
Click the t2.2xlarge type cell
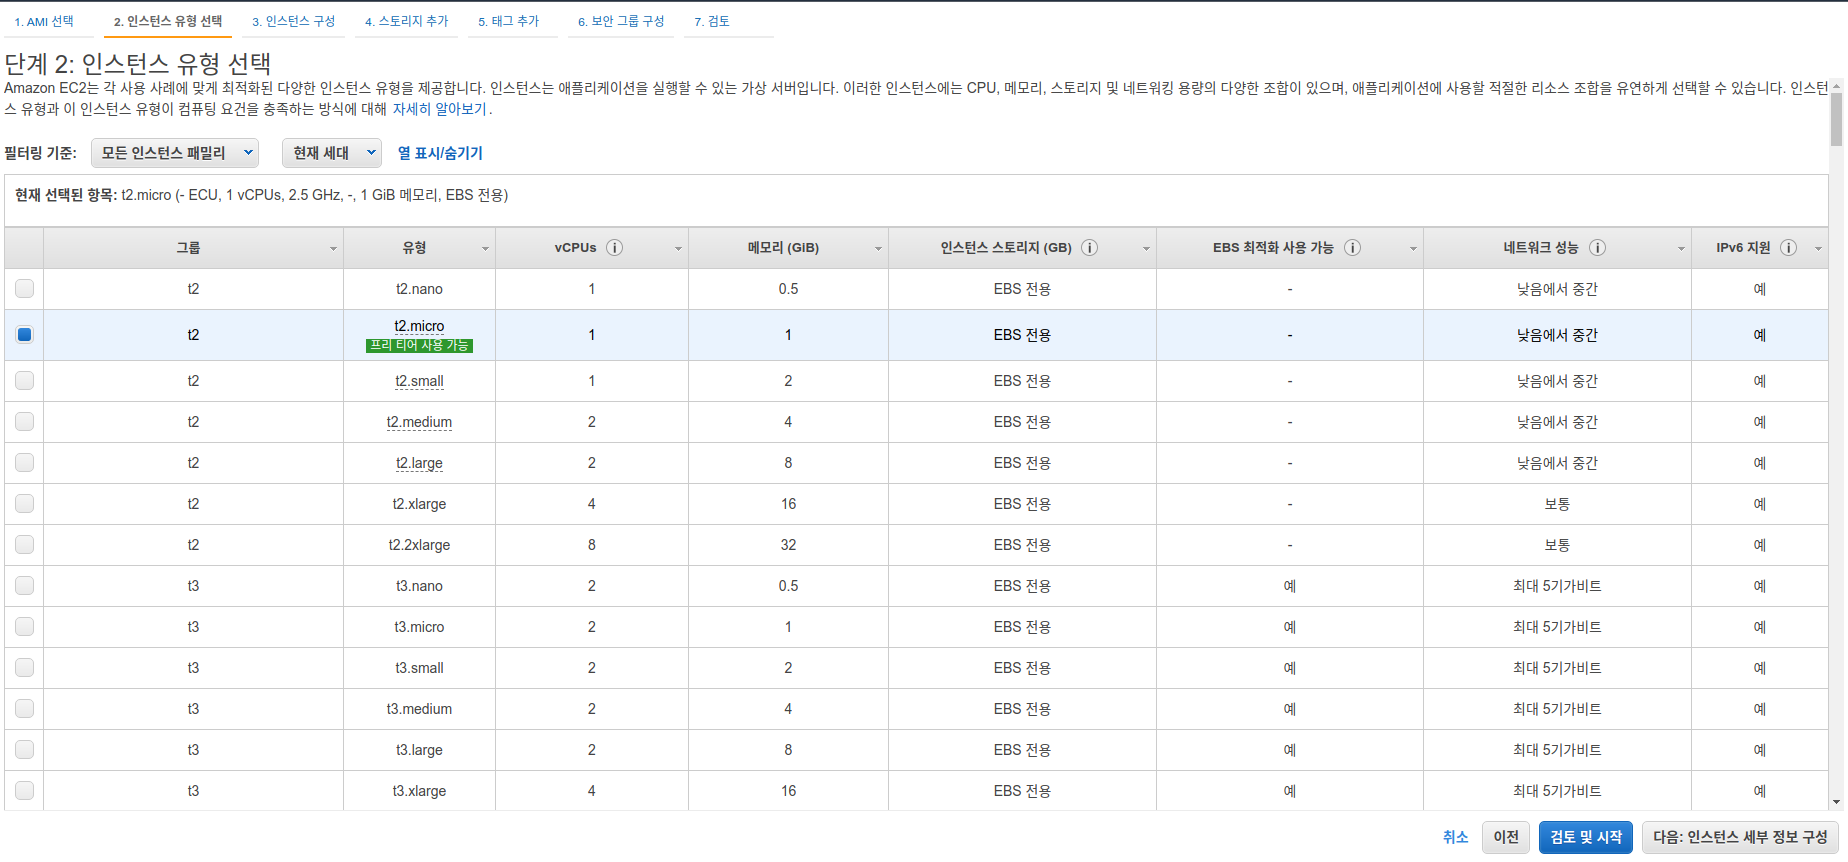point(419,545)
